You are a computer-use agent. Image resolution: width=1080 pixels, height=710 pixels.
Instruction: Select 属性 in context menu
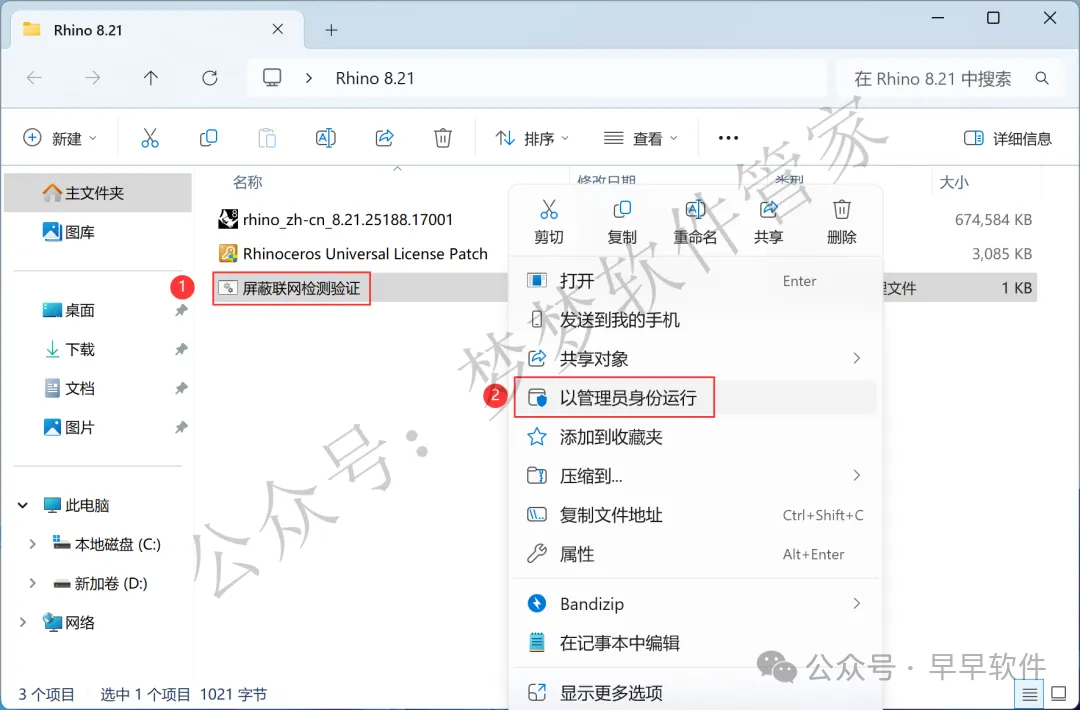click(695, 554)
